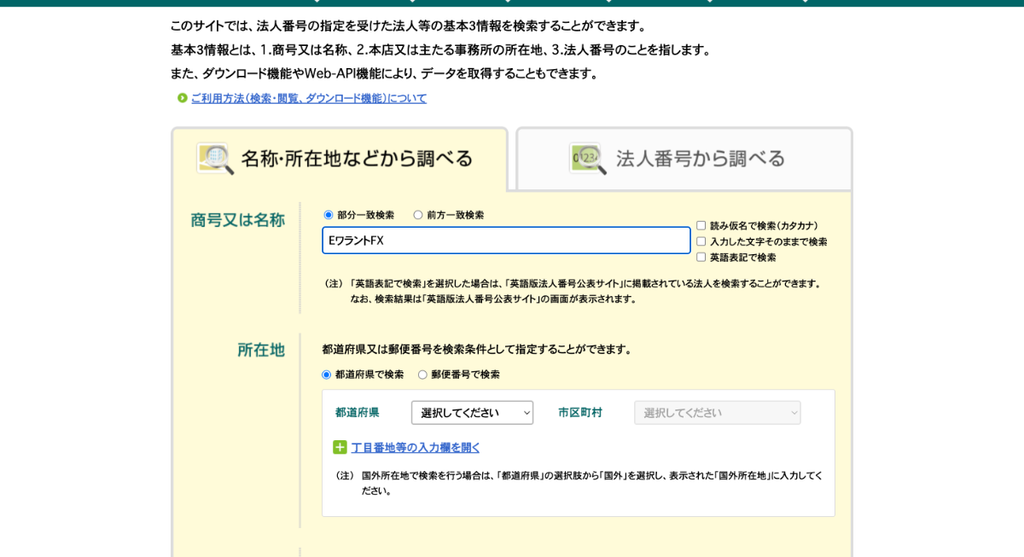
Task: Click the 0123 magnifier icon on the 法人番号 tab
Action: (x=588, y=159)
